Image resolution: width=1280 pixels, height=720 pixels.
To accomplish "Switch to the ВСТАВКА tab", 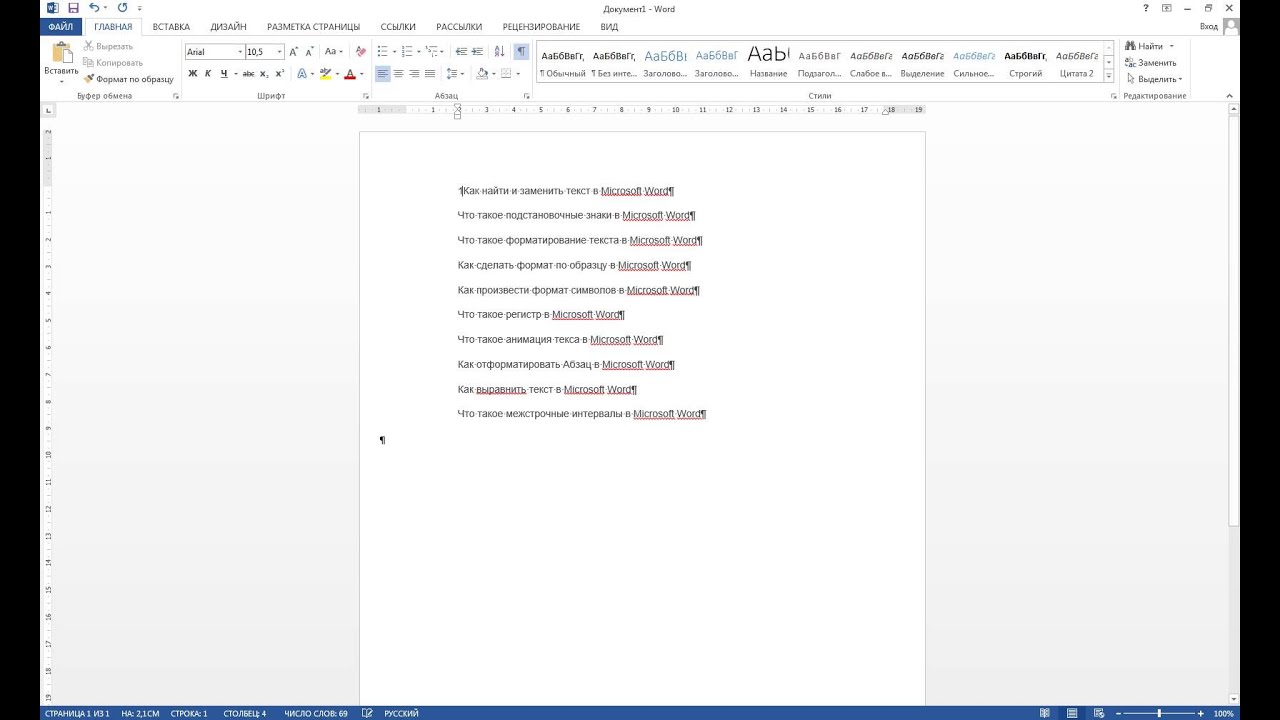I will coord(171,27).
